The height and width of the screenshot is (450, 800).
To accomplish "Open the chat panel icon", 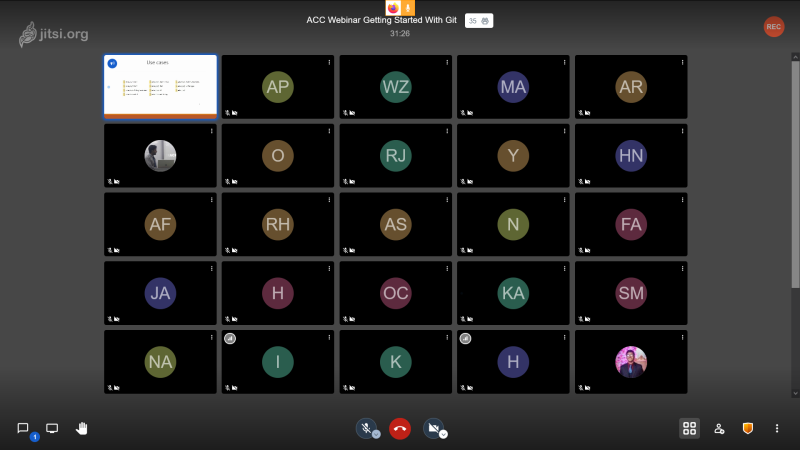I will pyautogui.click(x=22, y=428).
